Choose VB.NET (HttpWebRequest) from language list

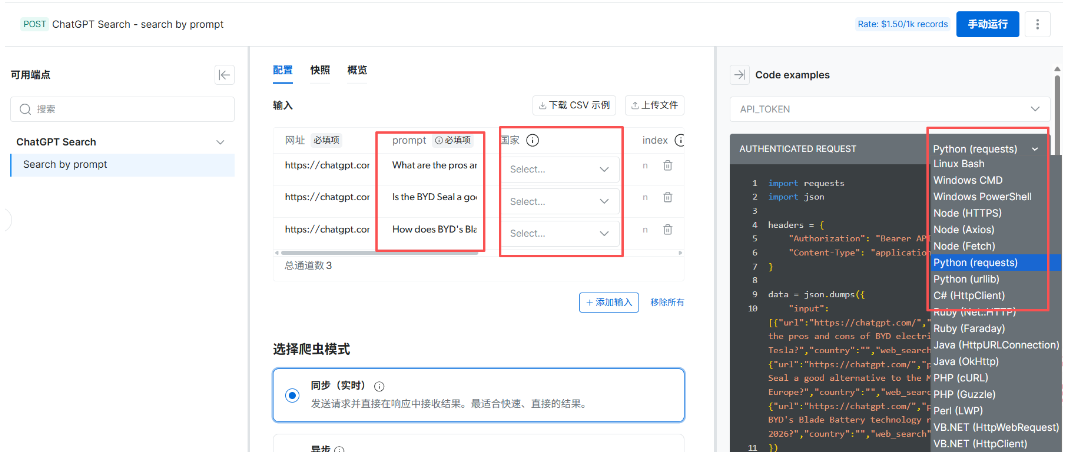(994, 427)
